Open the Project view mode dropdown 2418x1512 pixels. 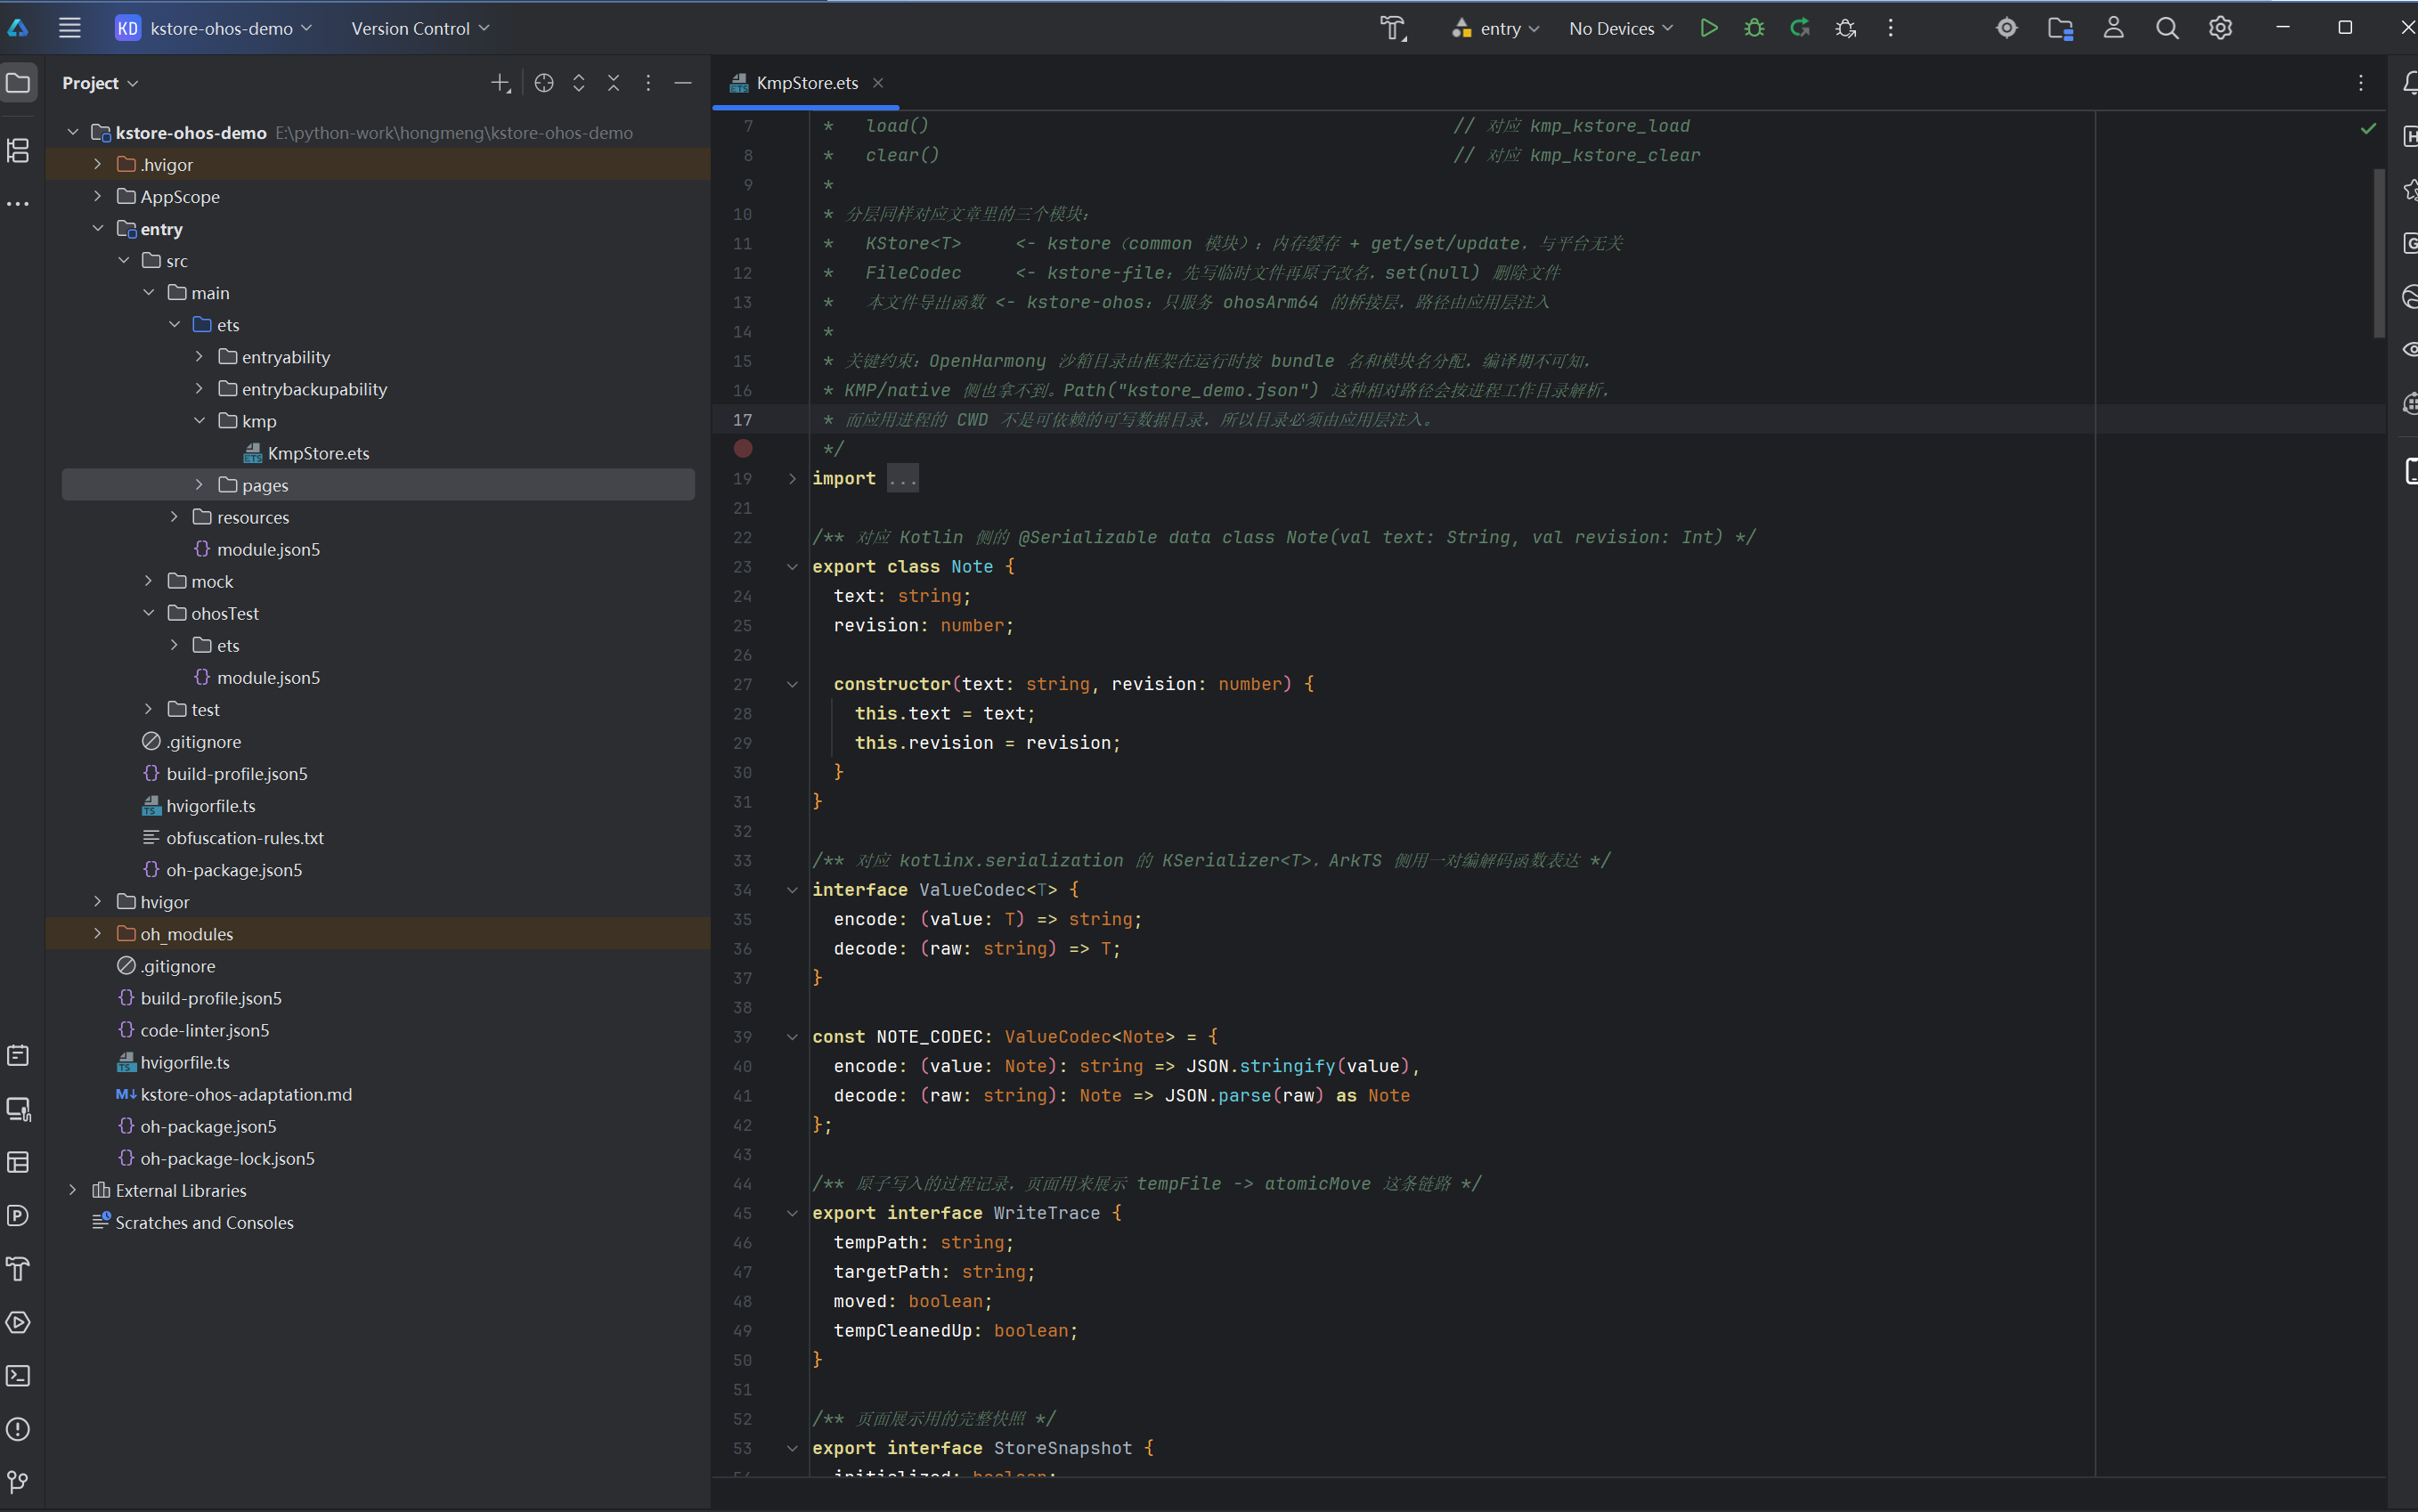click(x=100, y=83)
